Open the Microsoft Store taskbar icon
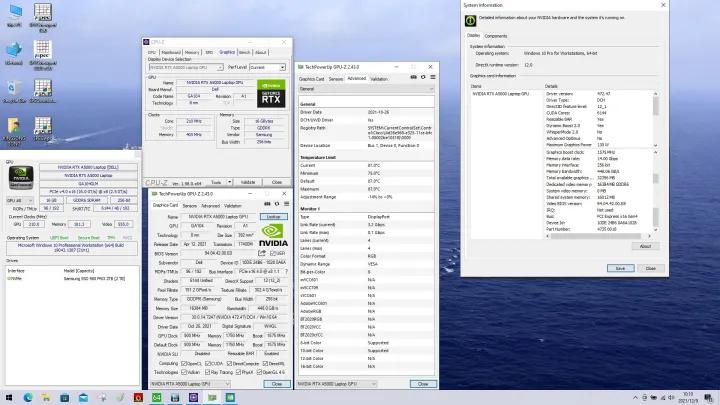720x405 pixels. pos(64,398)
